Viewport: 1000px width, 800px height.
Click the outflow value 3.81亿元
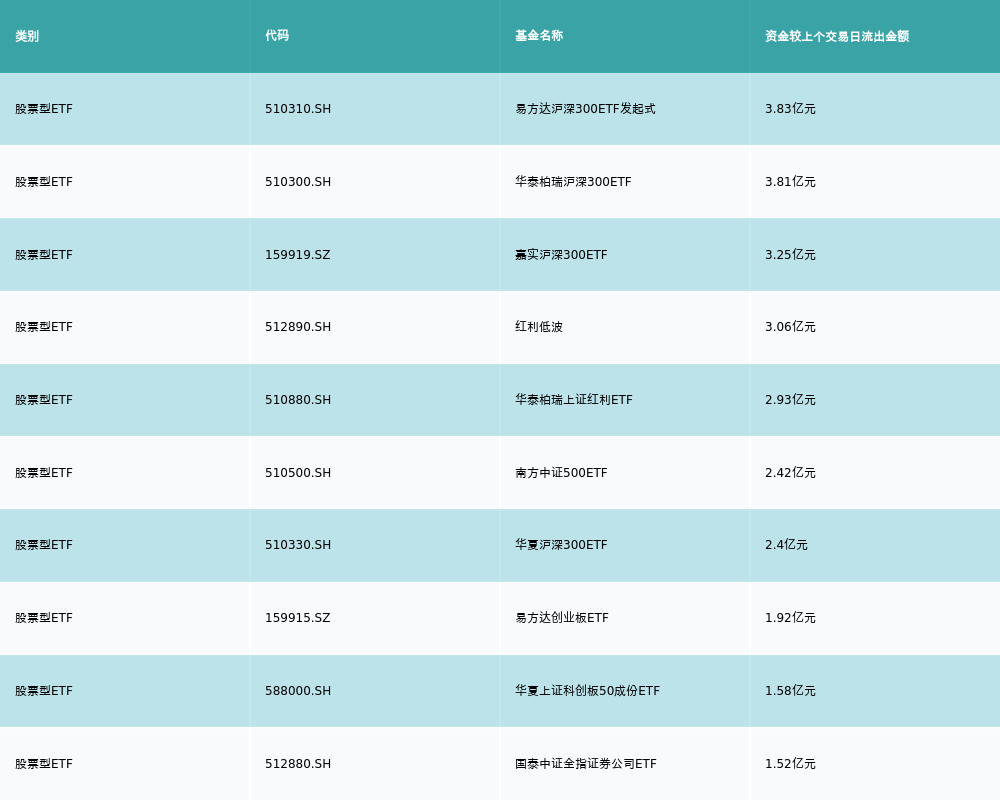point(790,182)
